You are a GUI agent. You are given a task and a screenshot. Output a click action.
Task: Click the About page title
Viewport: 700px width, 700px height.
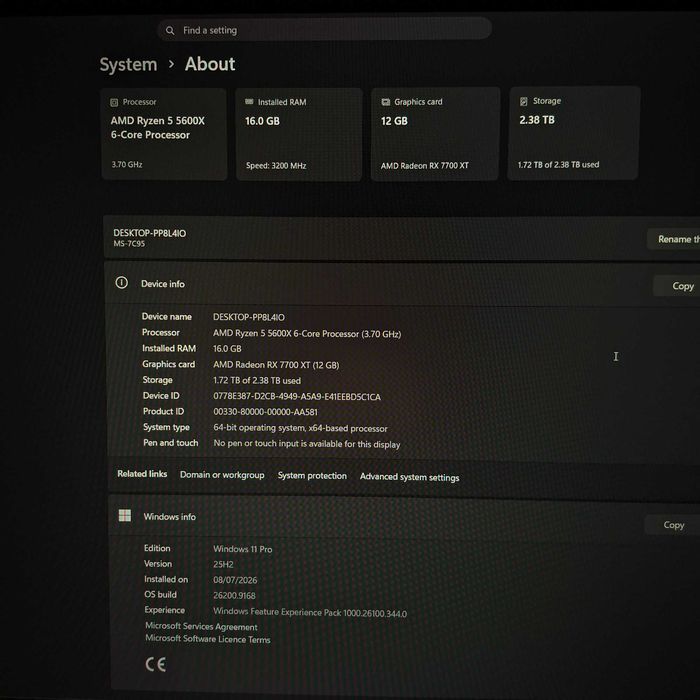point(210,64)
